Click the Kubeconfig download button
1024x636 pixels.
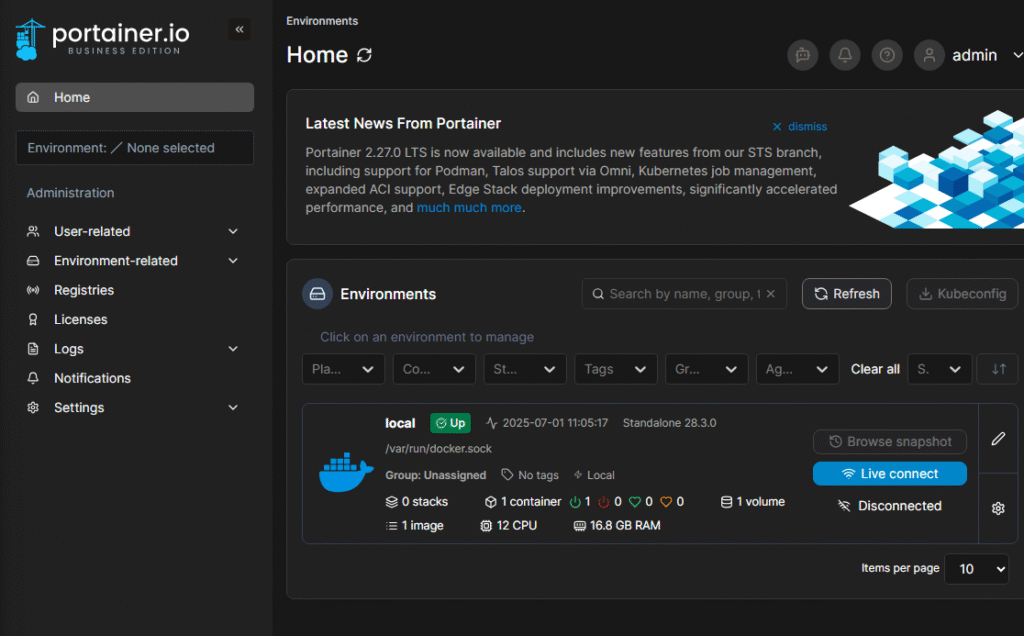pos(962,294)
